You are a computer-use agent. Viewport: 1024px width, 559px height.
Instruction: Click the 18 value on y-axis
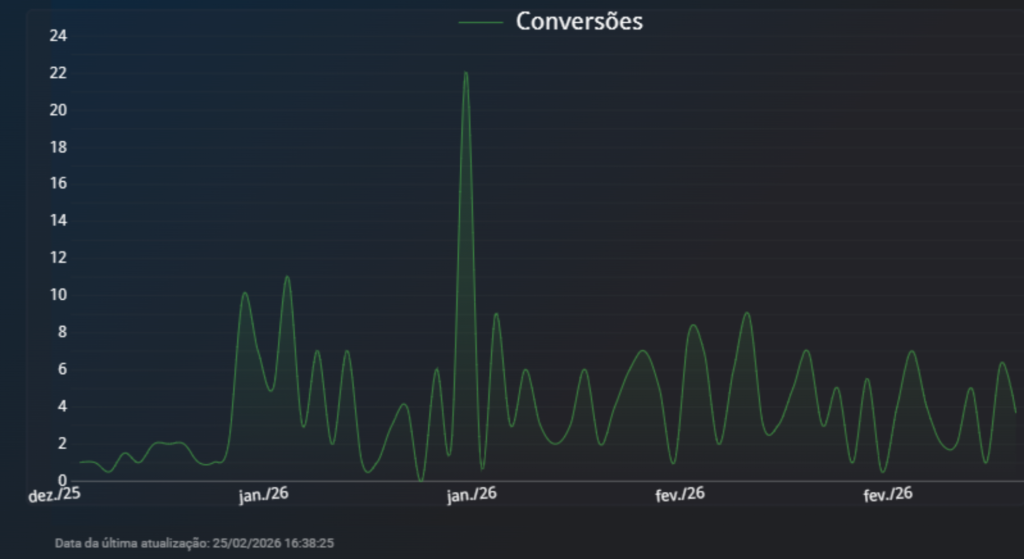pos(58,147)
